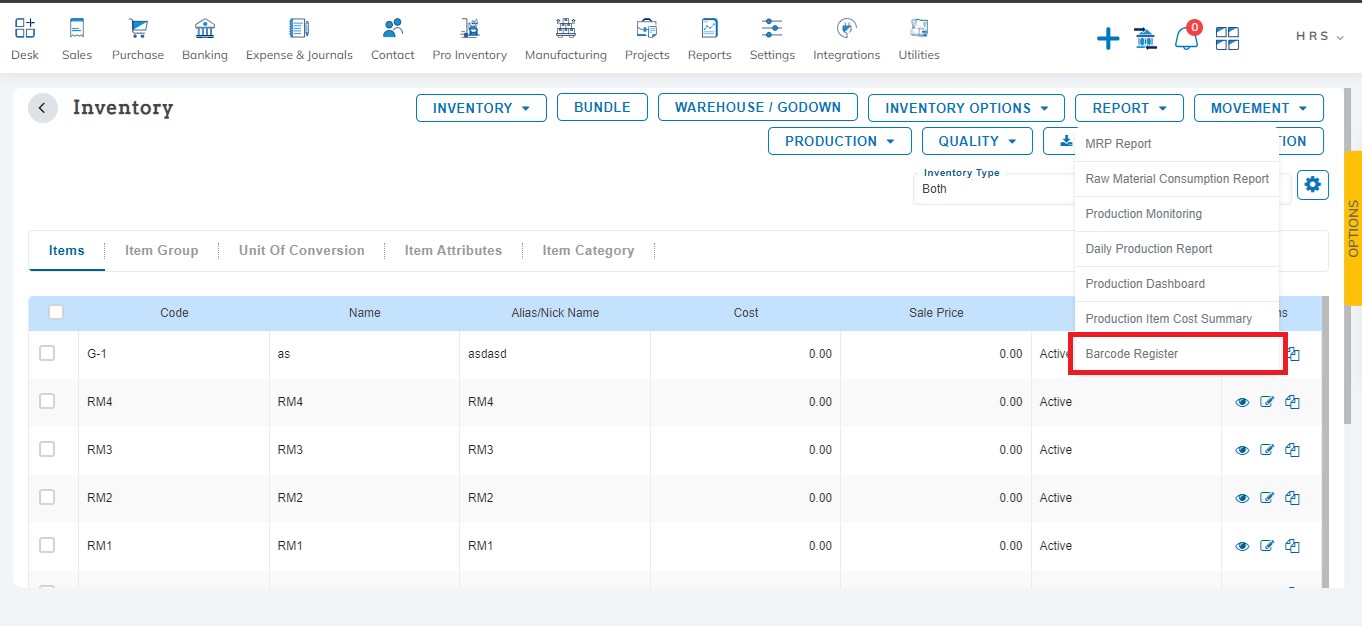Open the Contact module
This screenshot has width=1362, height=626.
point(393,40)
